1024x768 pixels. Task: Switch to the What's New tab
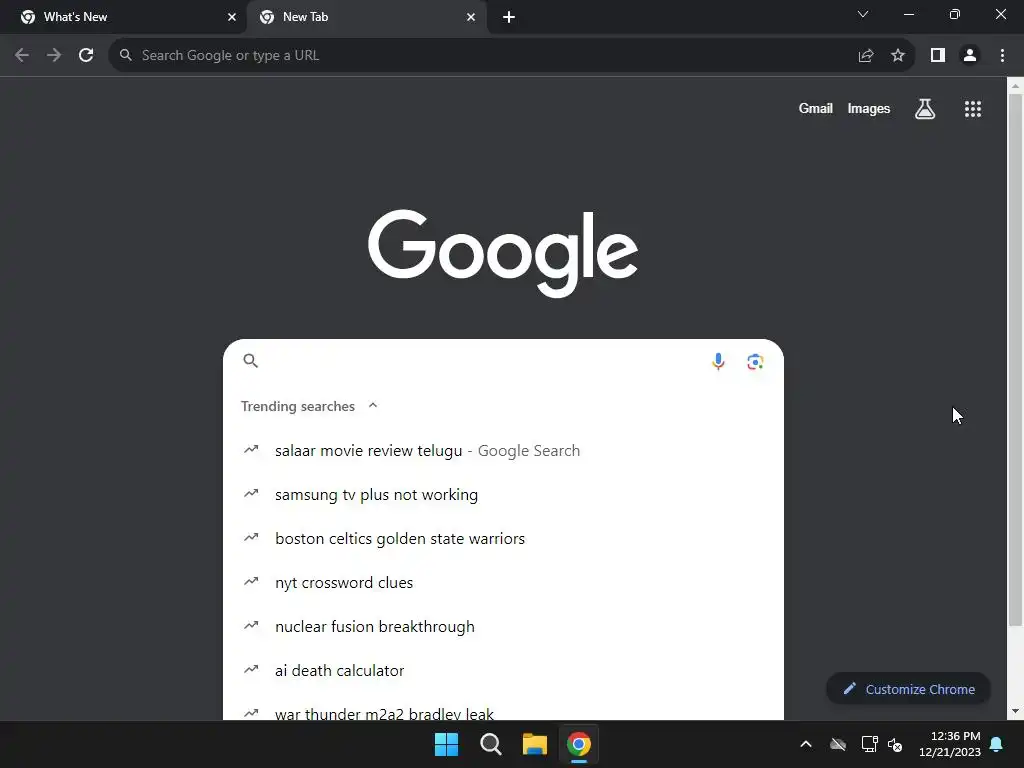tap(124, 17)
